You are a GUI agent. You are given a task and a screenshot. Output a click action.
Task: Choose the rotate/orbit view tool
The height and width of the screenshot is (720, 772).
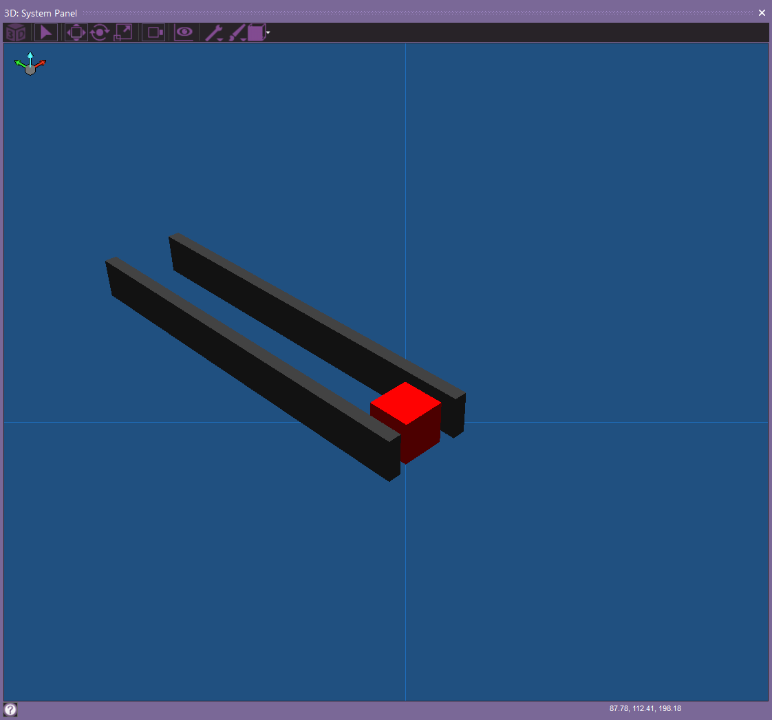click(x=99, y=33)
